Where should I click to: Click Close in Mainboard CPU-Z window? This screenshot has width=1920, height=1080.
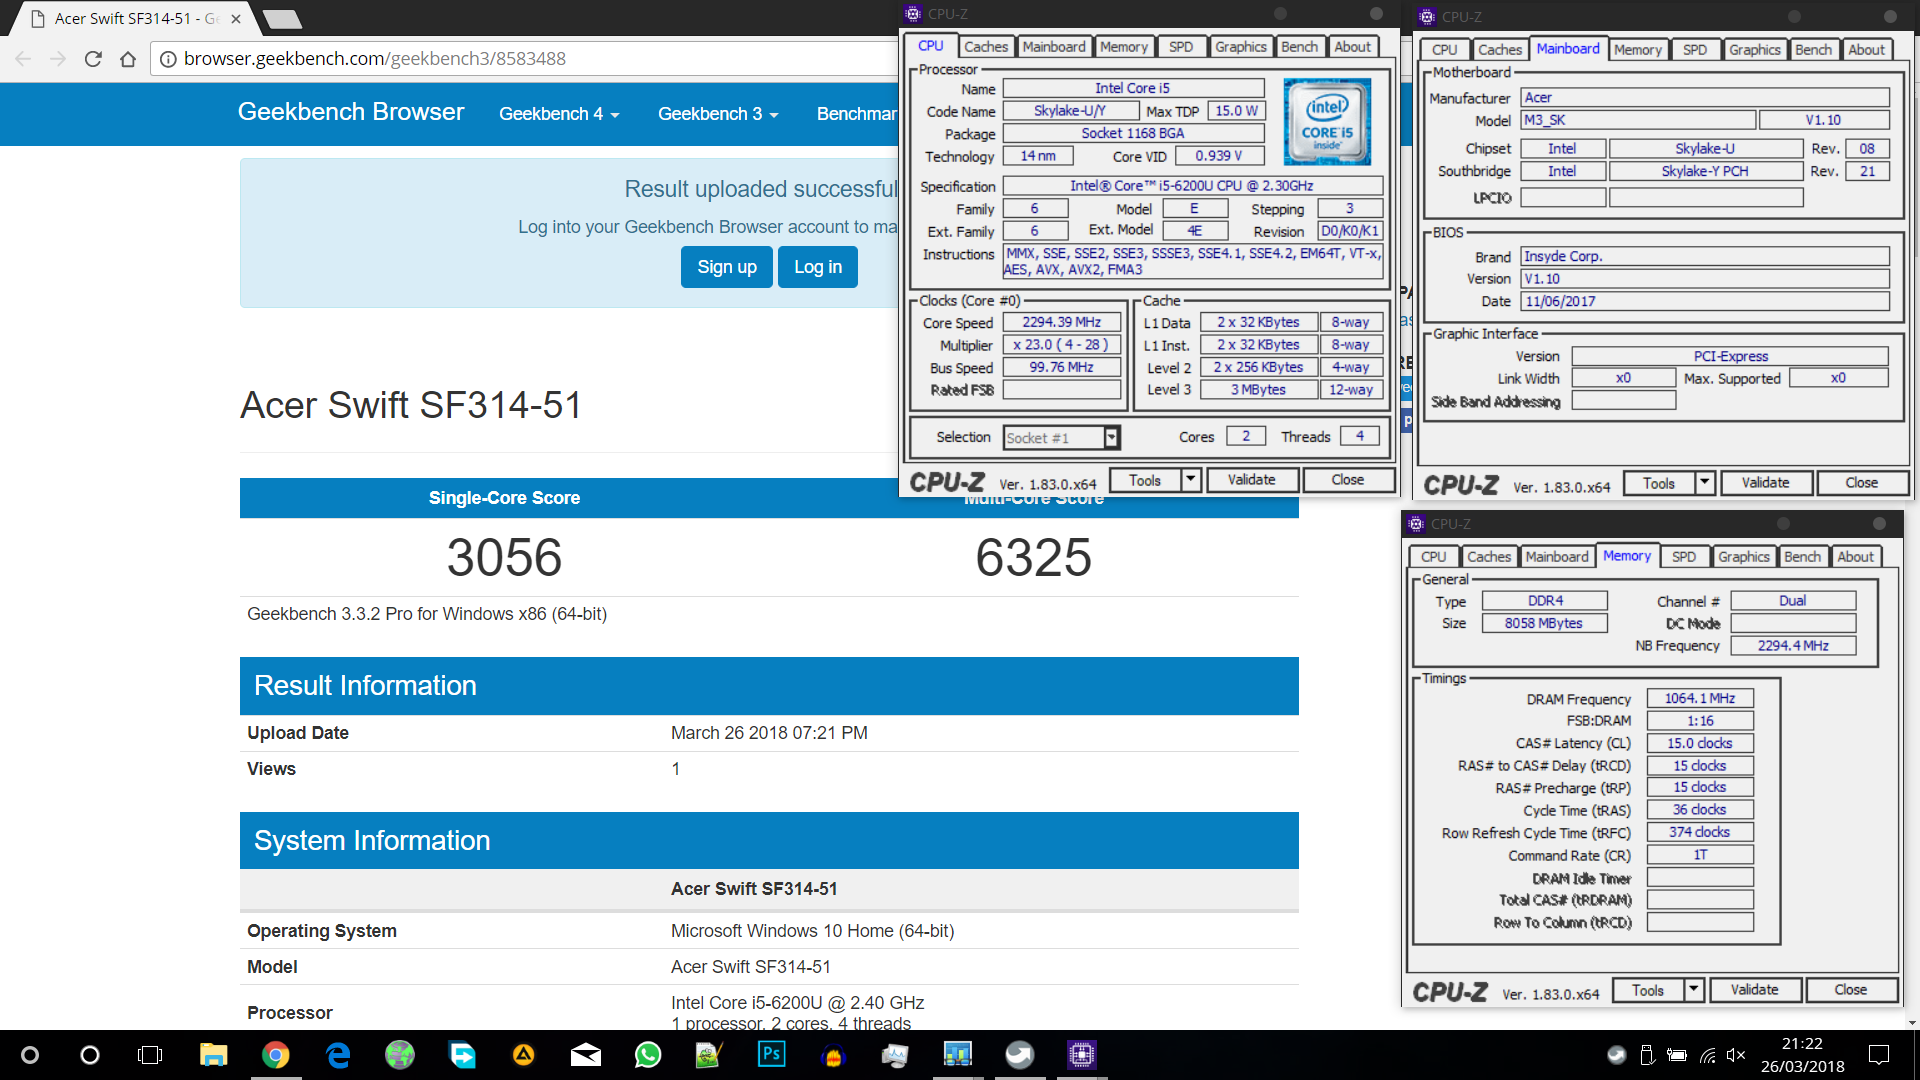click(1861, 483)
